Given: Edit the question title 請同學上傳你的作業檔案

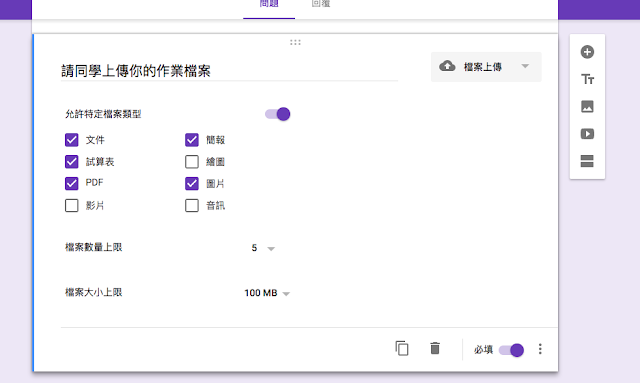Looking at the screenshot, I should (x=229, y=71).
